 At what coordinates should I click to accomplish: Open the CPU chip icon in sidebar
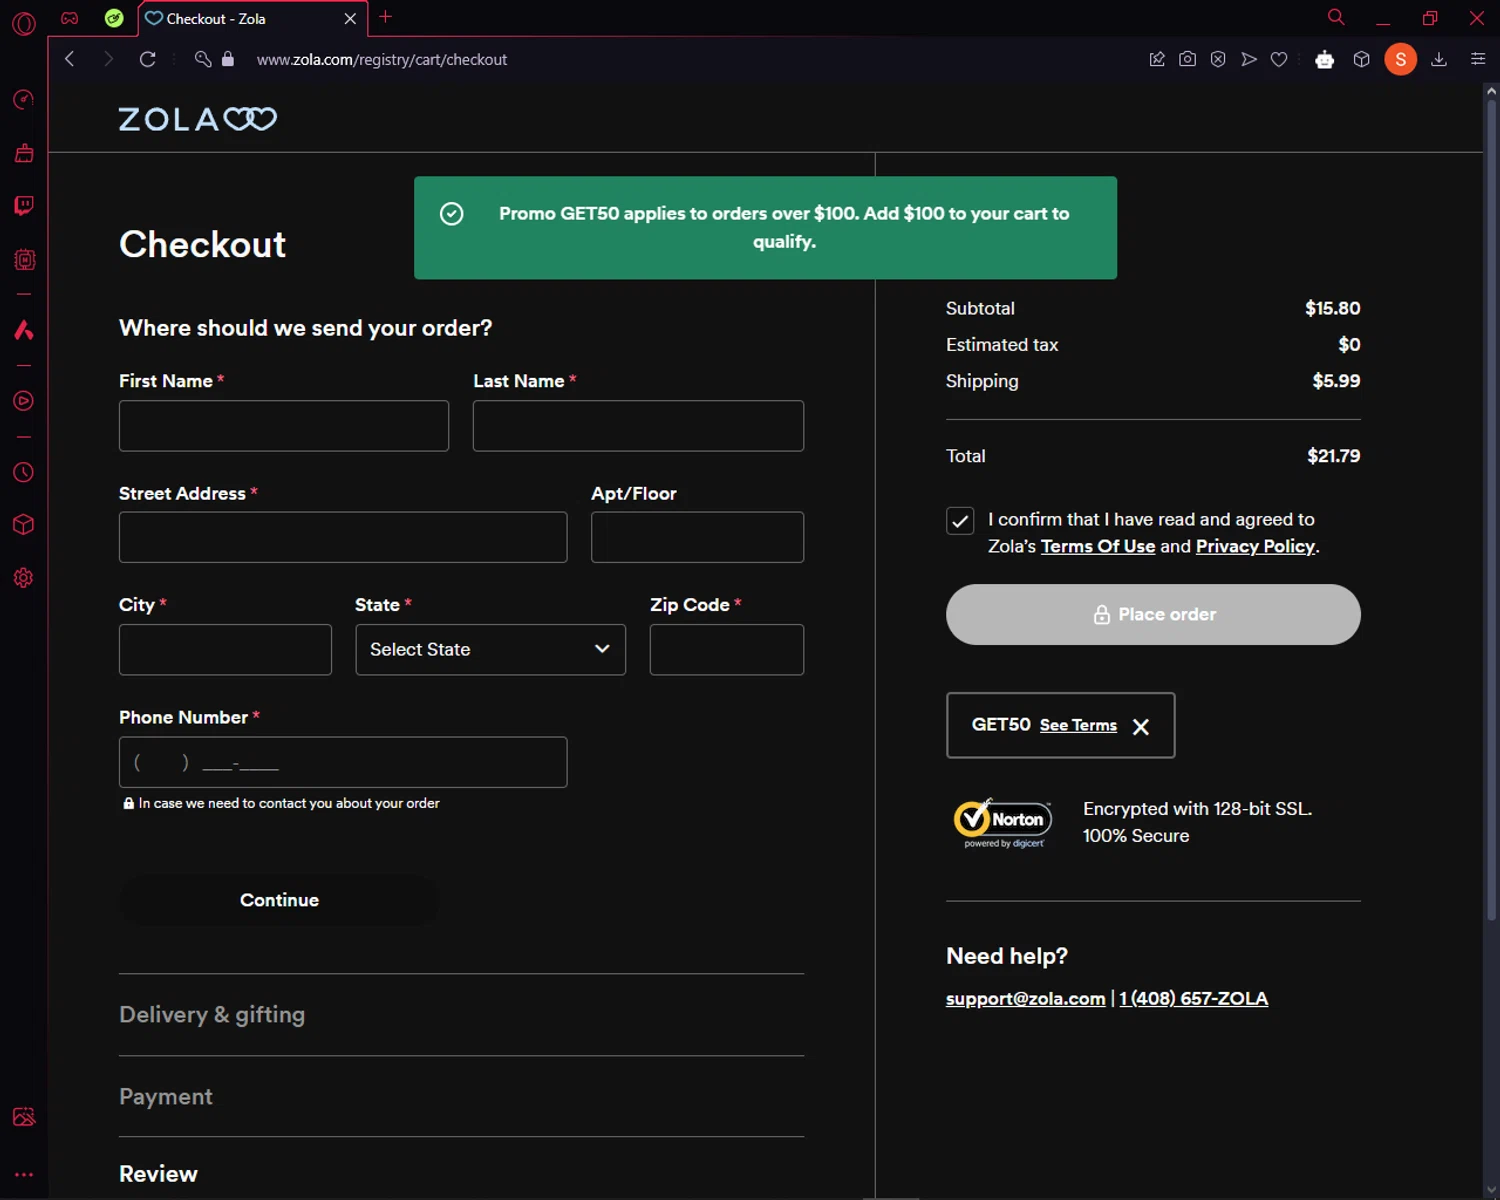click(x=23, y=260)
